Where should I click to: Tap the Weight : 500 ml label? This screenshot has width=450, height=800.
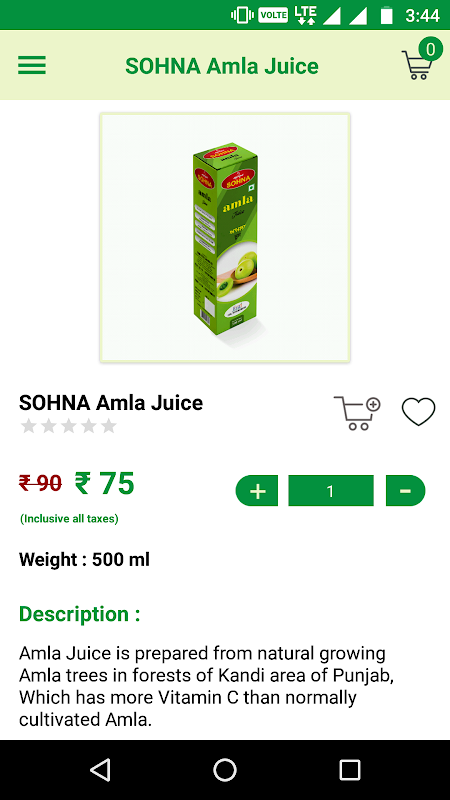point(85,560)
